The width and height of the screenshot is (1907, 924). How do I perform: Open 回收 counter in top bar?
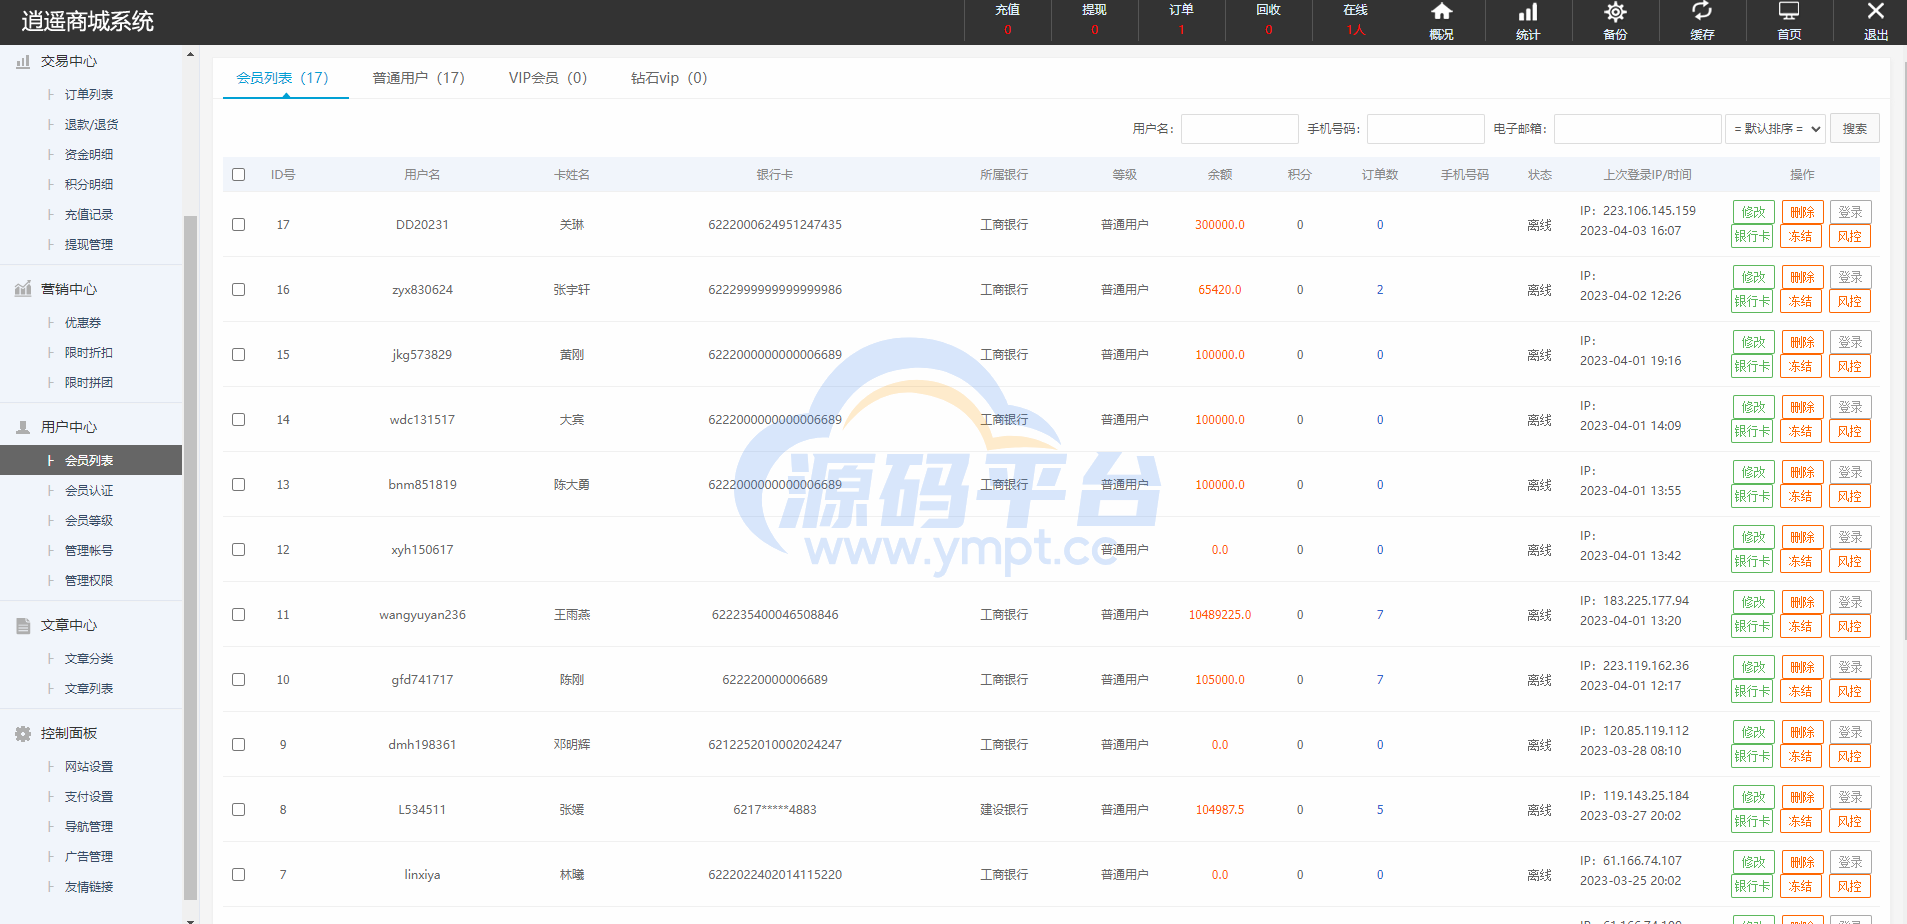tap(1268, 20)
